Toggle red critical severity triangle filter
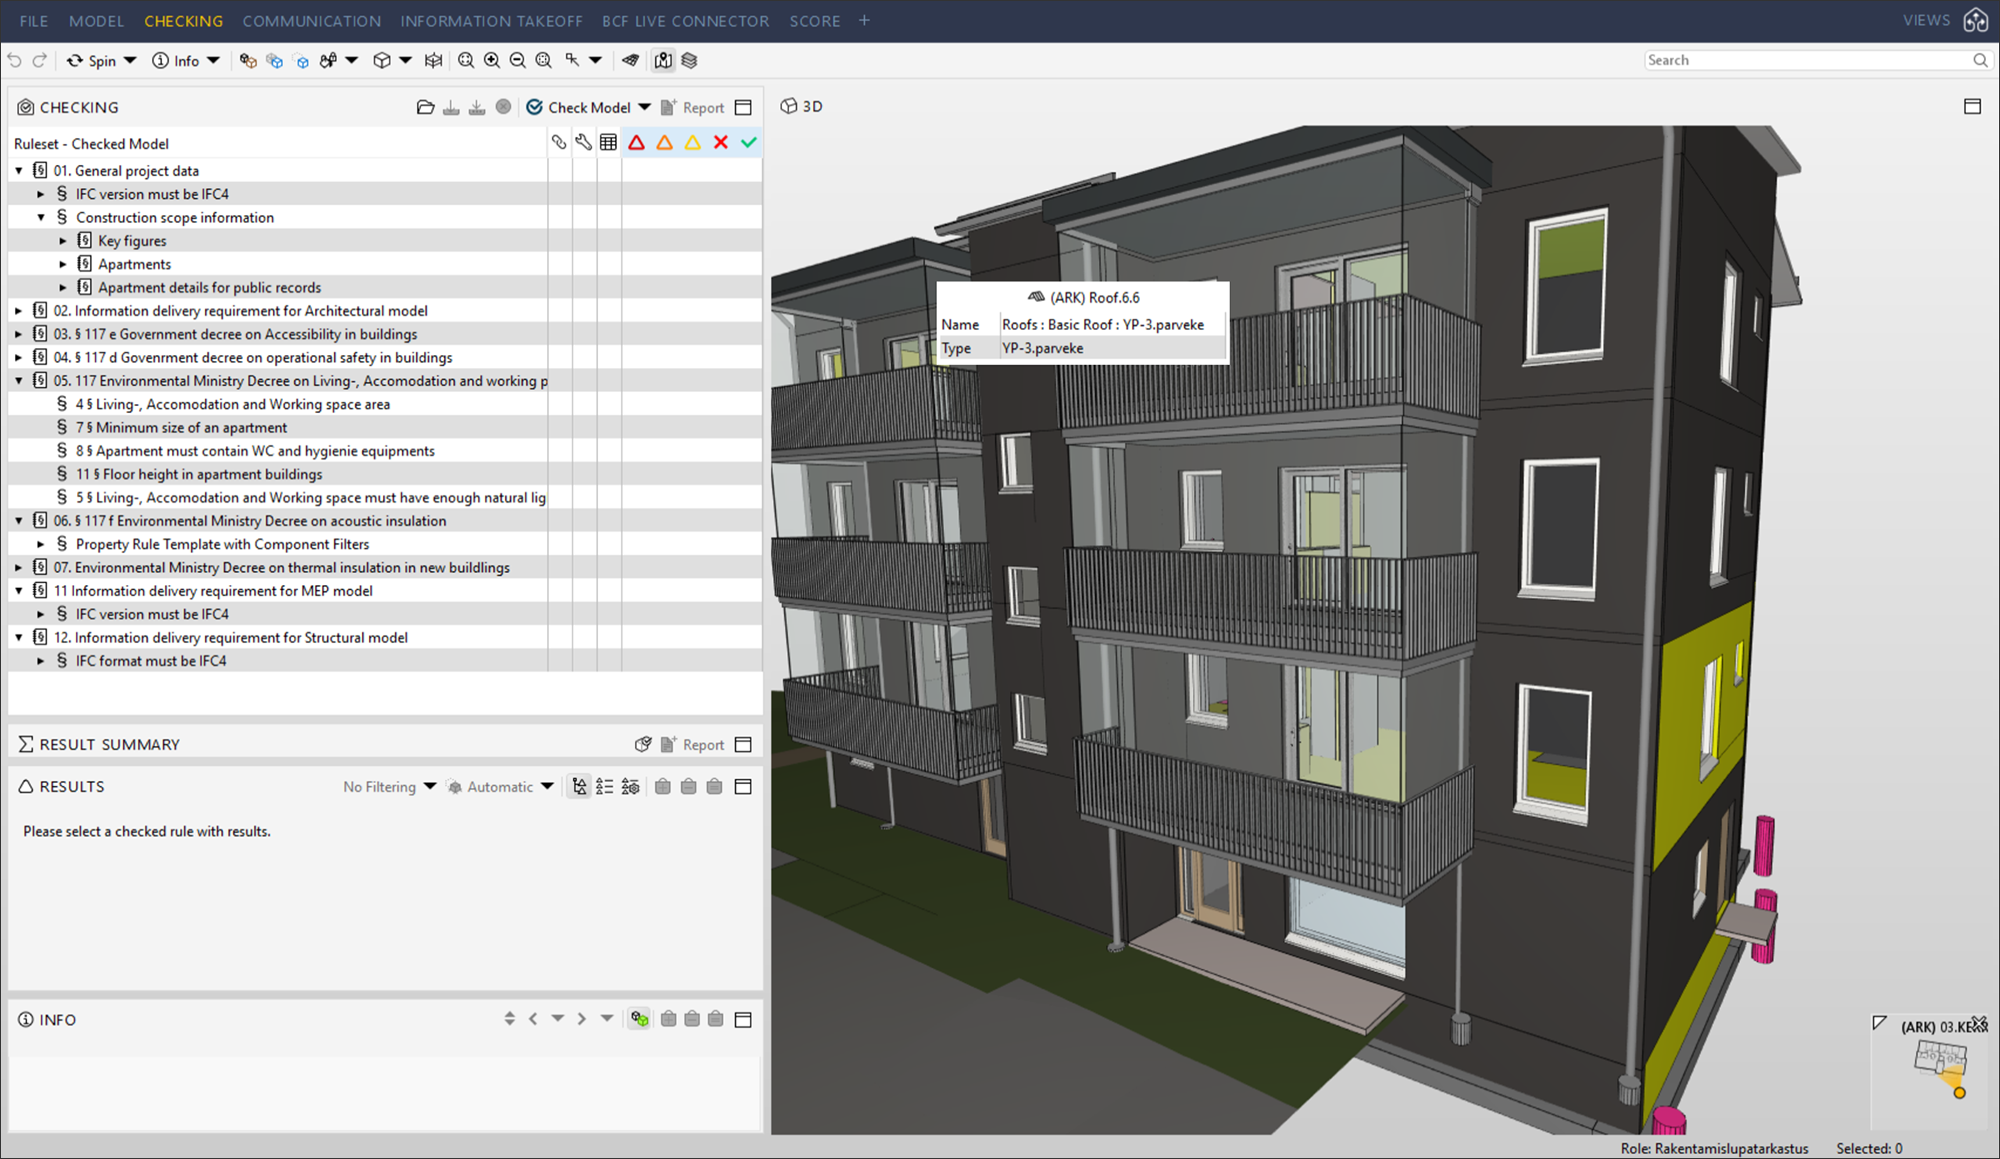Image resolution: width=2000 pixels, height=1159 pixels. point(637,143)
